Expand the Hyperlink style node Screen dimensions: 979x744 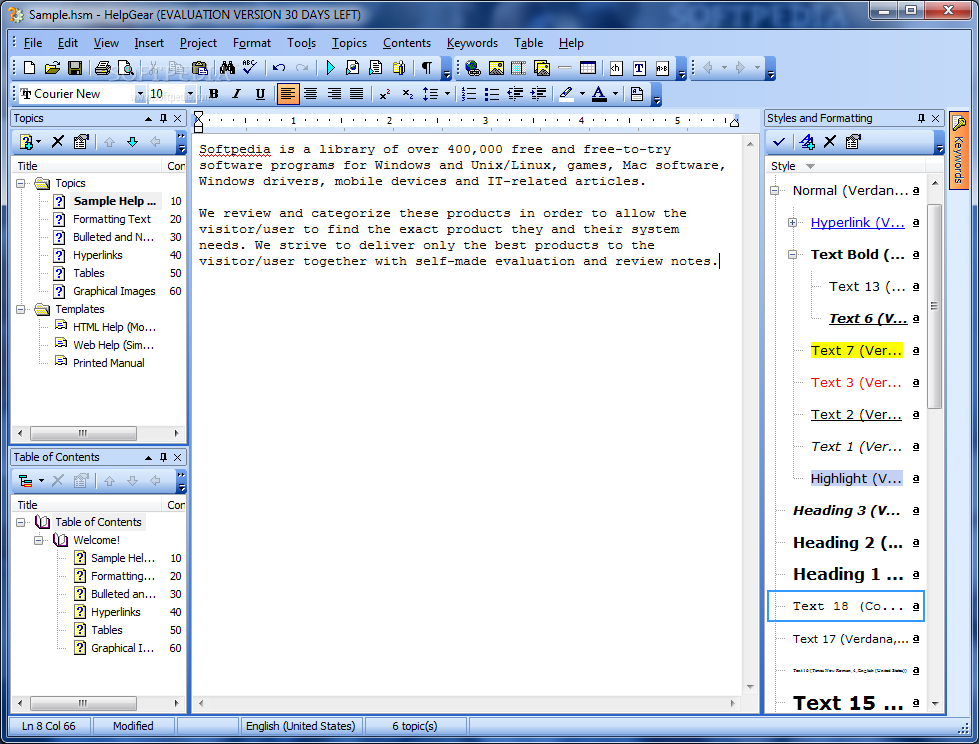coord(792,222)
